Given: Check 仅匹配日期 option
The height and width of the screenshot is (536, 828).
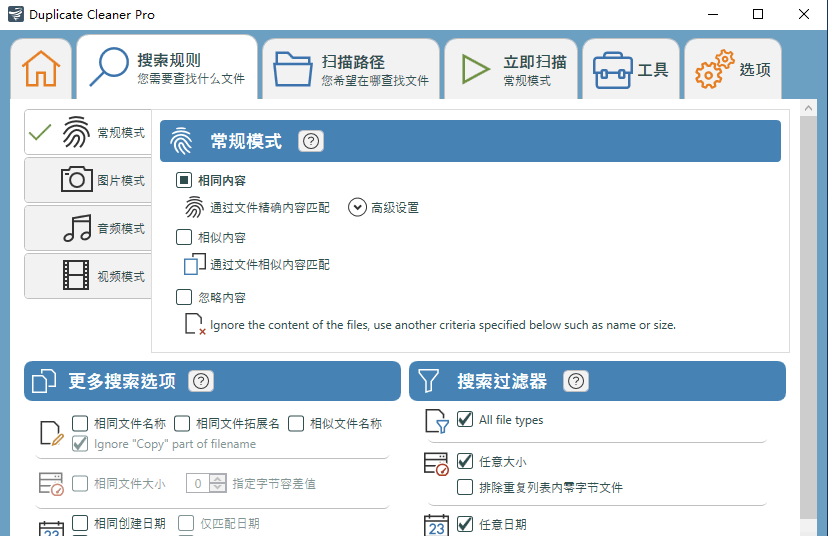Looking at the screenshot, I should pyautogui.click(x=186, y=523).
